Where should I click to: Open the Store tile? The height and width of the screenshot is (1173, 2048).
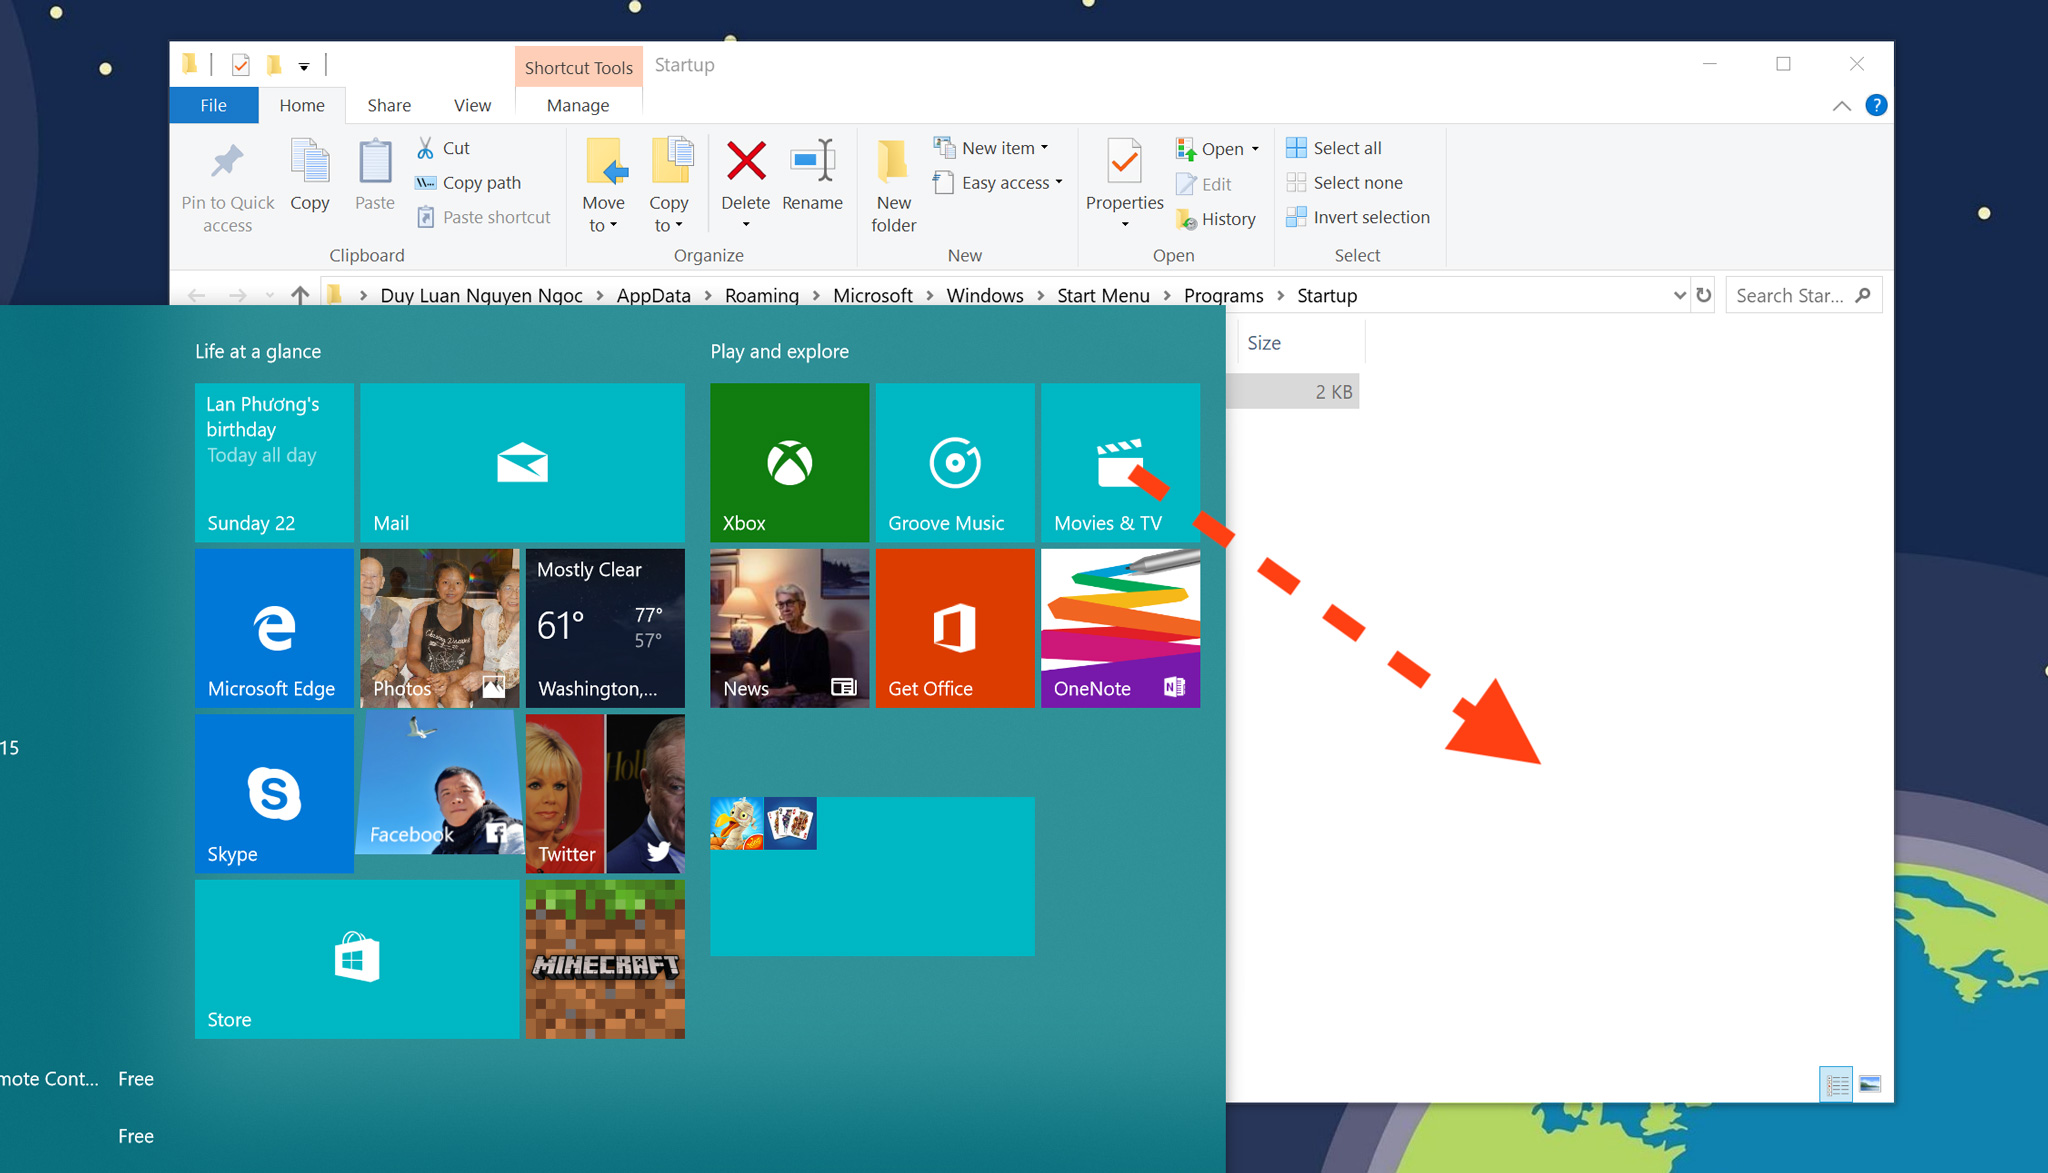coord(357,959)
